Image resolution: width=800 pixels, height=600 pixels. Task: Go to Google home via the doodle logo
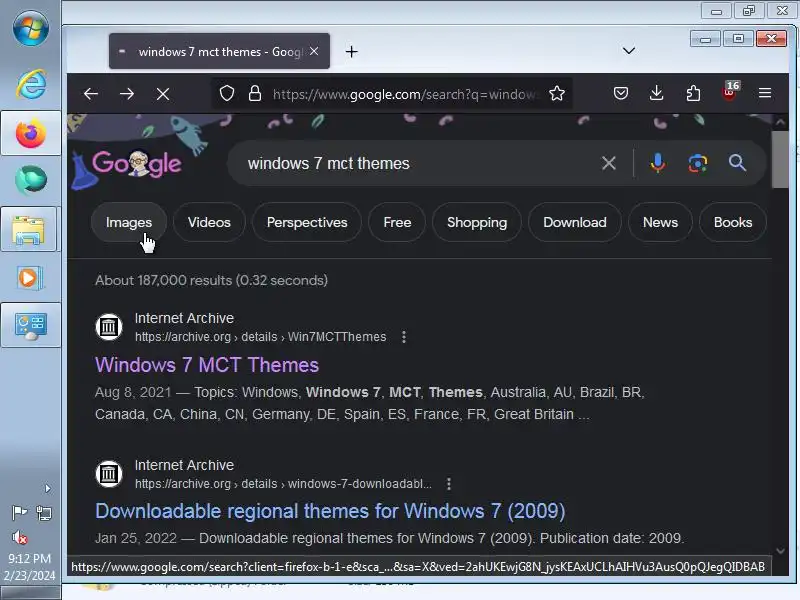[136, 163]
